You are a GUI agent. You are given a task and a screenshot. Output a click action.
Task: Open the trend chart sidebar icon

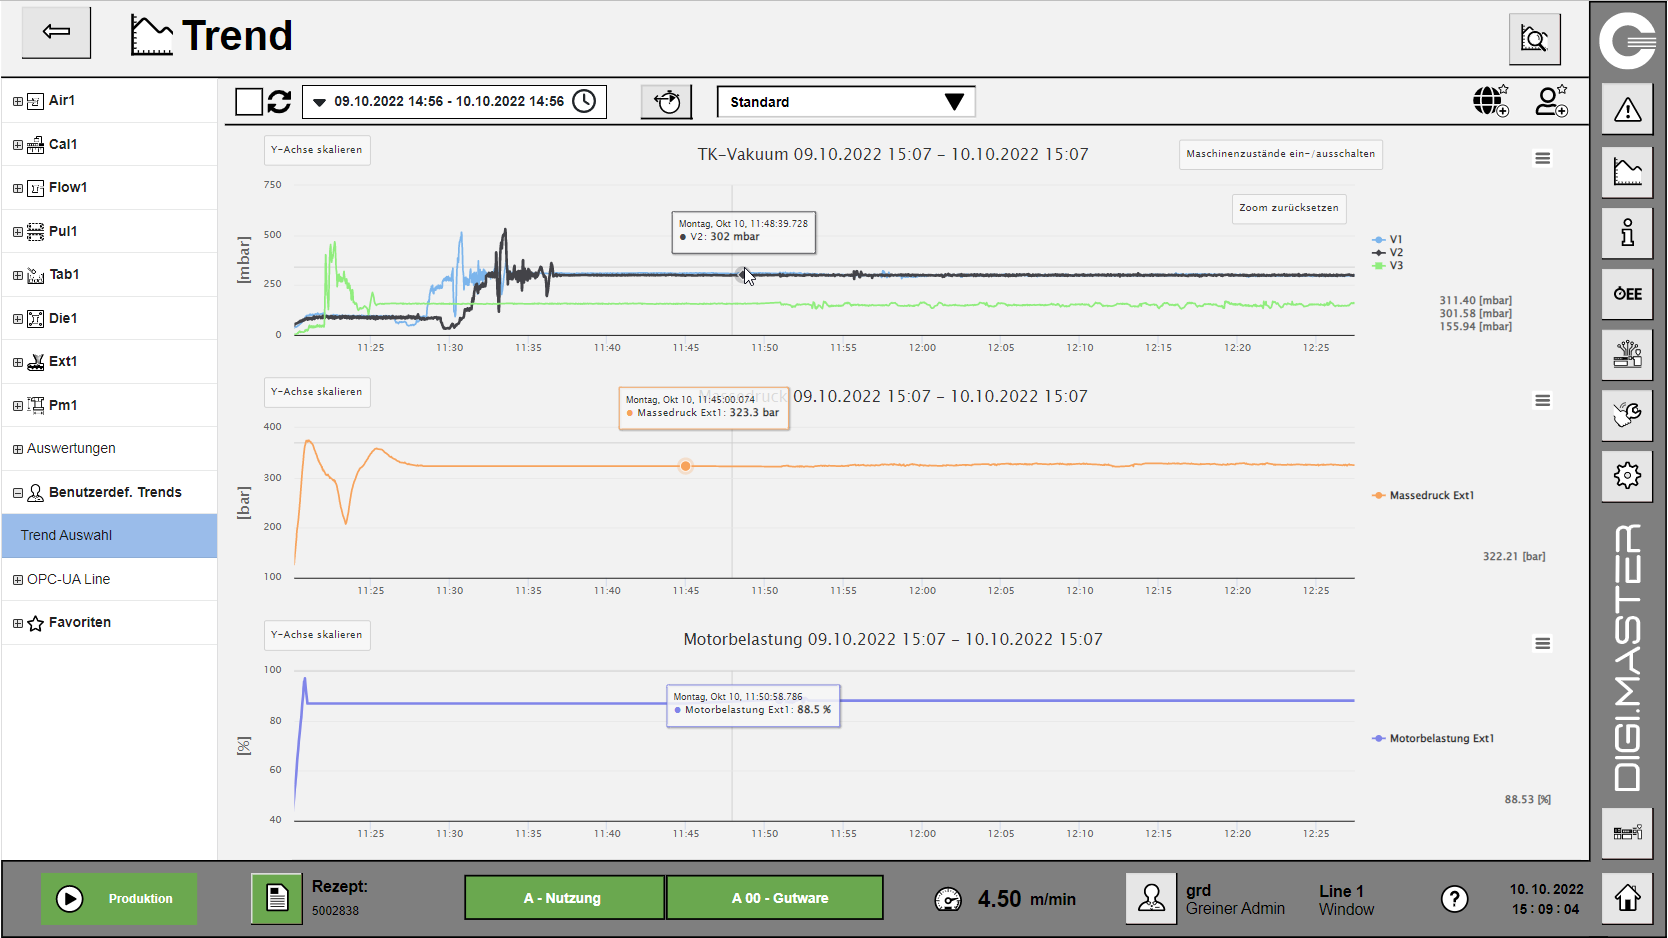(x=1627, y=171)
